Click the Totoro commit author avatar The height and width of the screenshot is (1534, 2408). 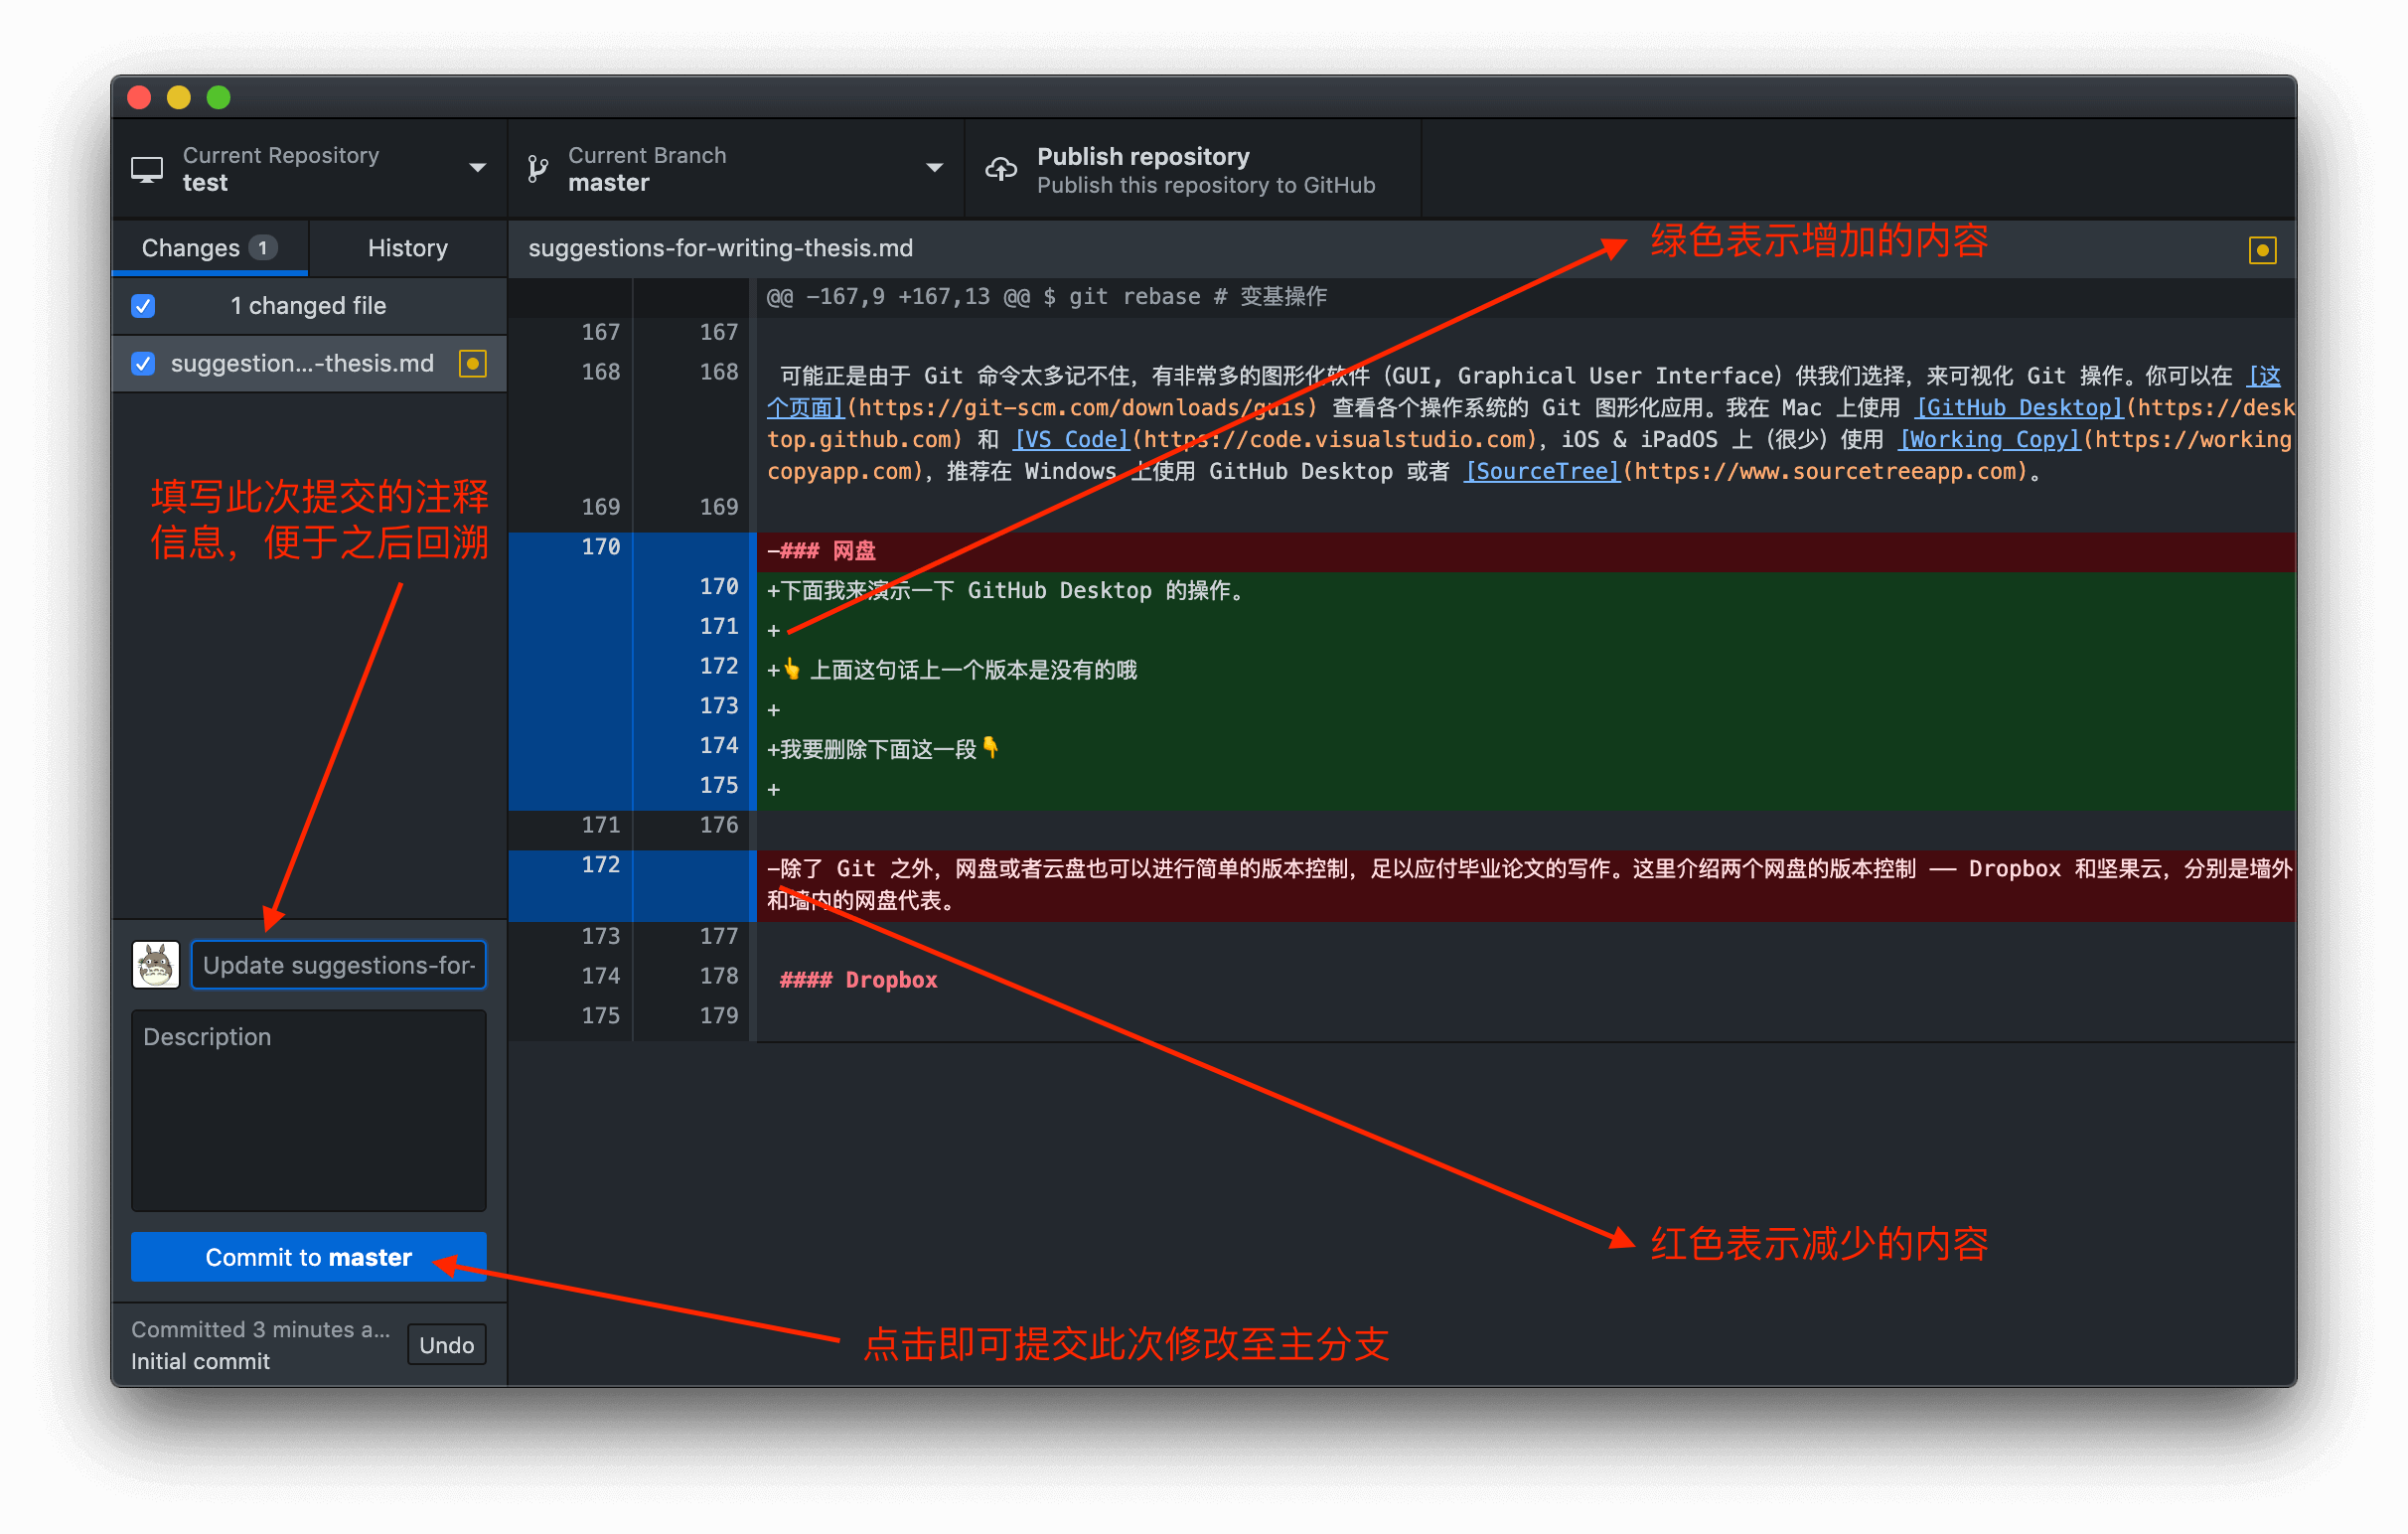[156, 965]
